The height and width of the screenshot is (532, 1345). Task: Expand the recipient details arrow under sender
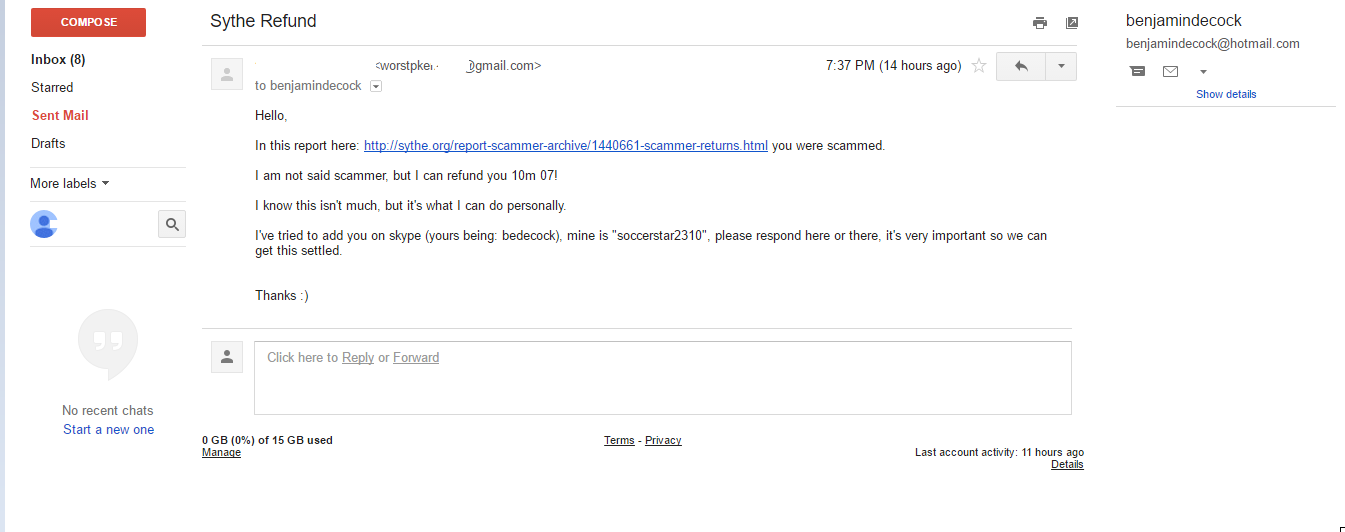376,87
